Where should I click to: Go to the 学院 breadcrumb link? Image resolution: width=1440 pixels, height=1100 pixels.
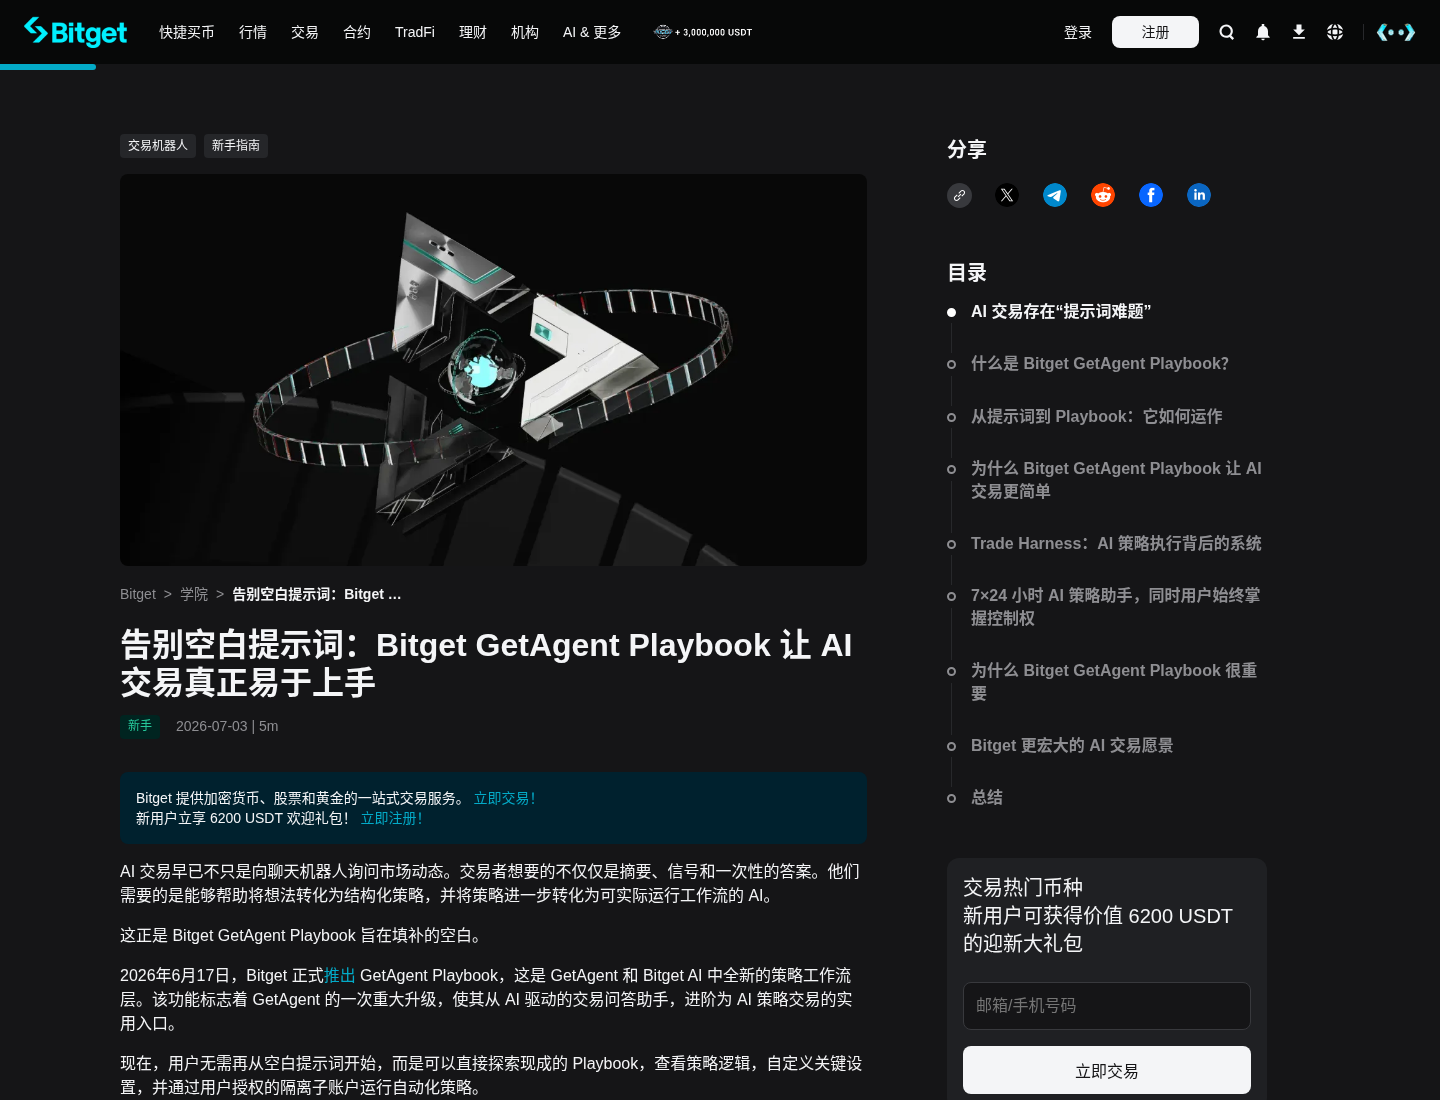[x=194, y=594]
